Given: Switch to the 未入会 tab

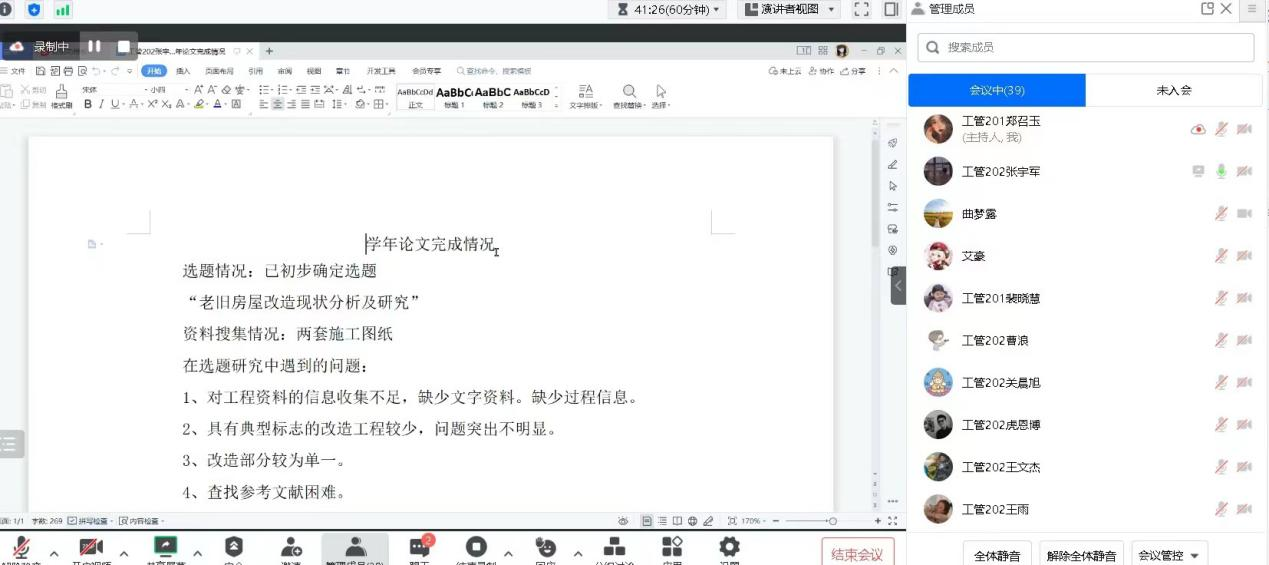Looking at the screenshot, I should tap(1173, 90).
